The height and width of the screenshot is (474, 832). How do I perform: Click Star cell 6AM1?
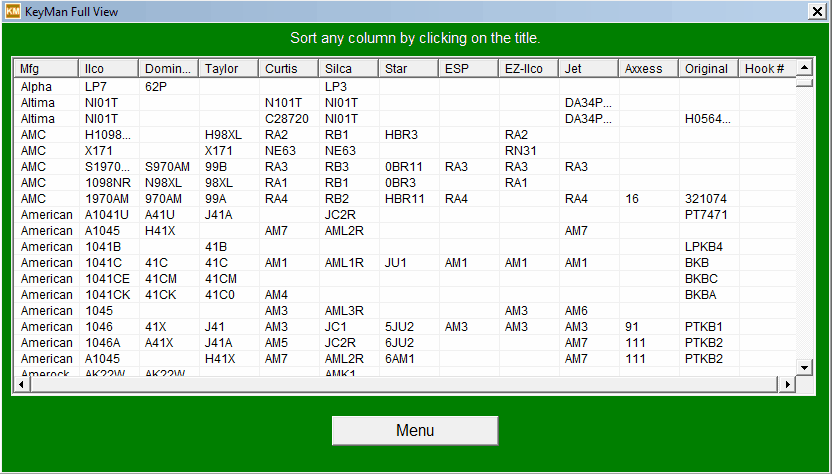pos(400,358)
